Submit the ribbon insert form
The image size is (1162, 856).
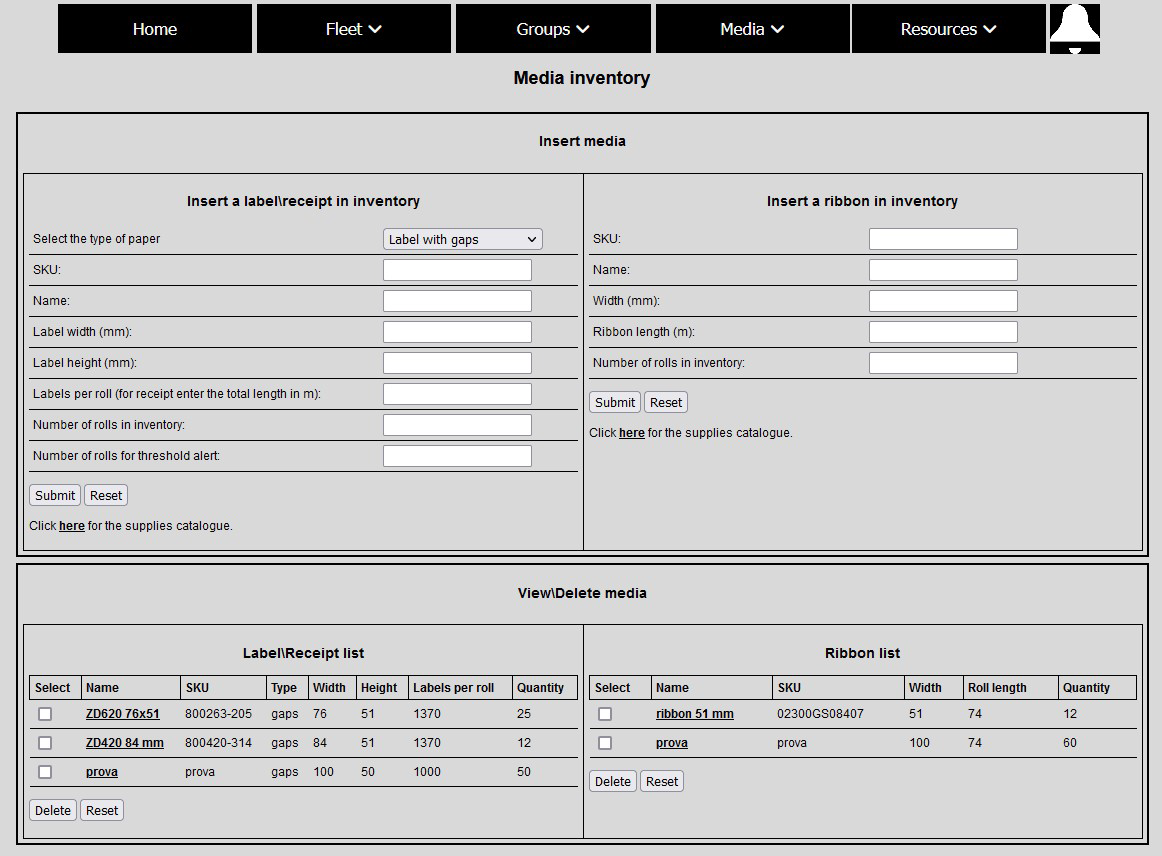615,402
